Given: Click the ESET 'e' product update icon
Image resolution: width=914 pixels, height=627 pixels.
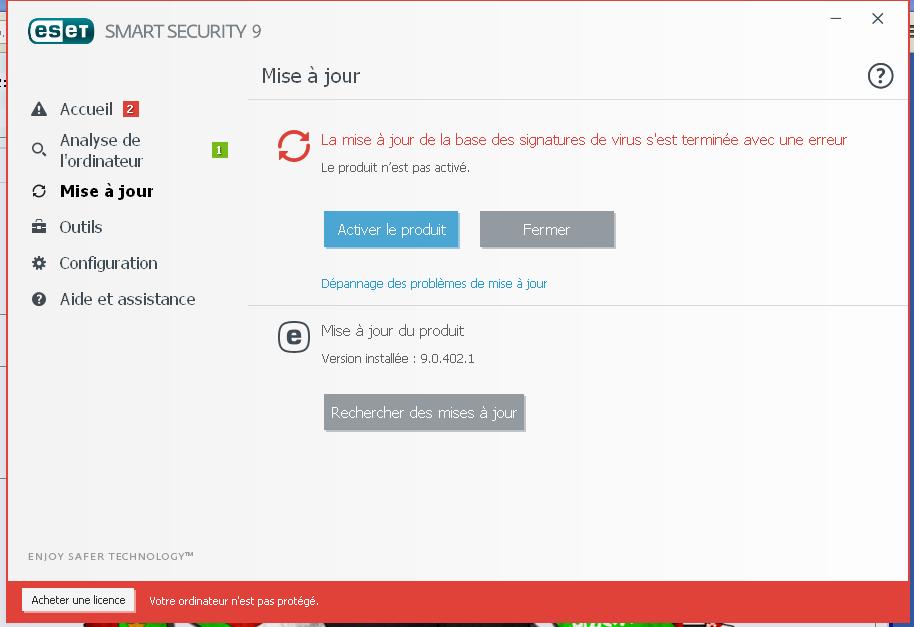Looking at the screenshot, I should tap(294, 337).
